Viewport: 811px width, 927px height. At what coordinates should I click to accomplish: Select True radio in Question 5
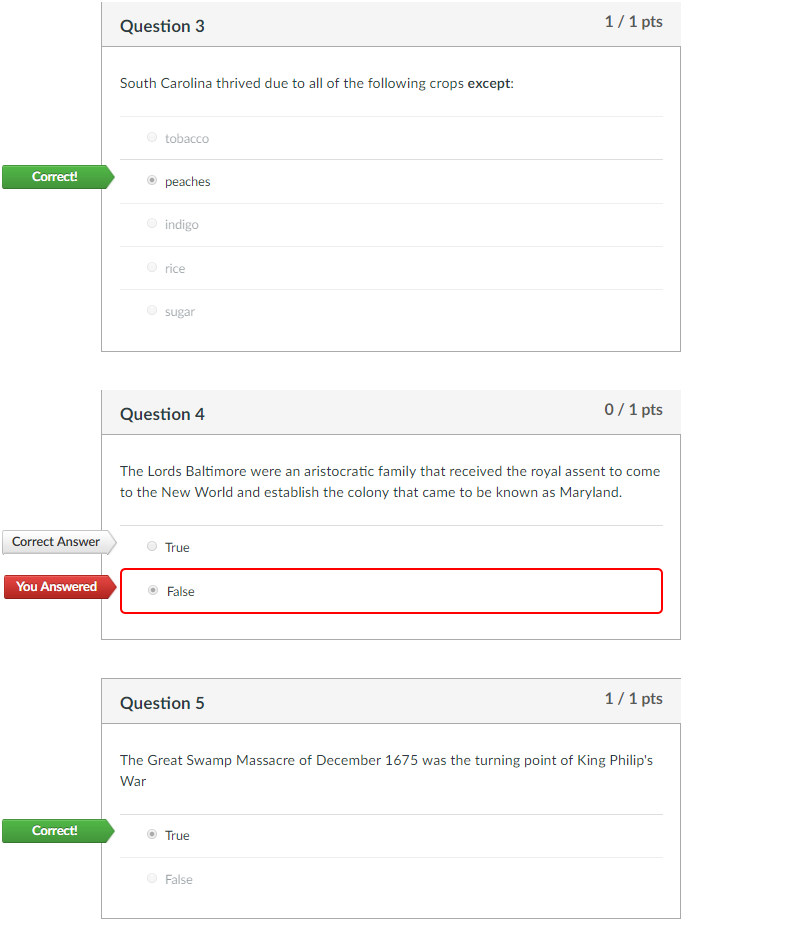[152, 834]
